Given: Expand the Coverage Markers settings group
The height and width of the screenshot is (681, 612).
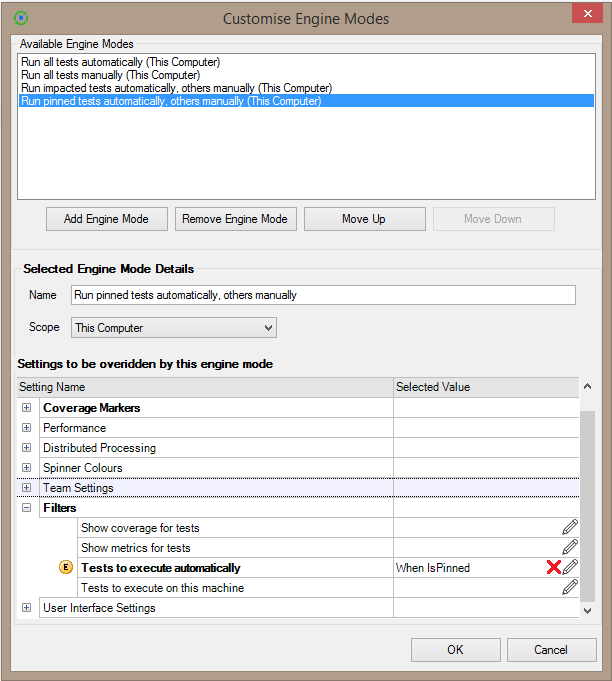Looking at the screenshot, I should 26,408.
